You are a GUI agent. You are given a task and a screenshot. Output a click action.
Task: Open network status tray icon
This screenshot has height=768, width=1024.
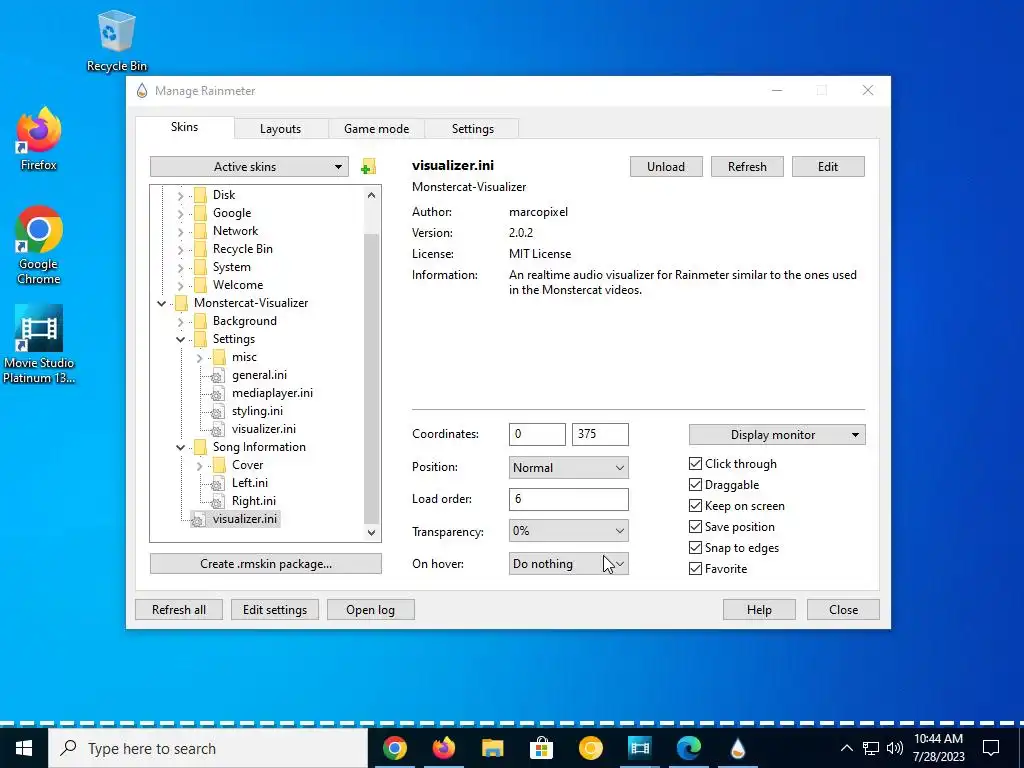(871, 748)
